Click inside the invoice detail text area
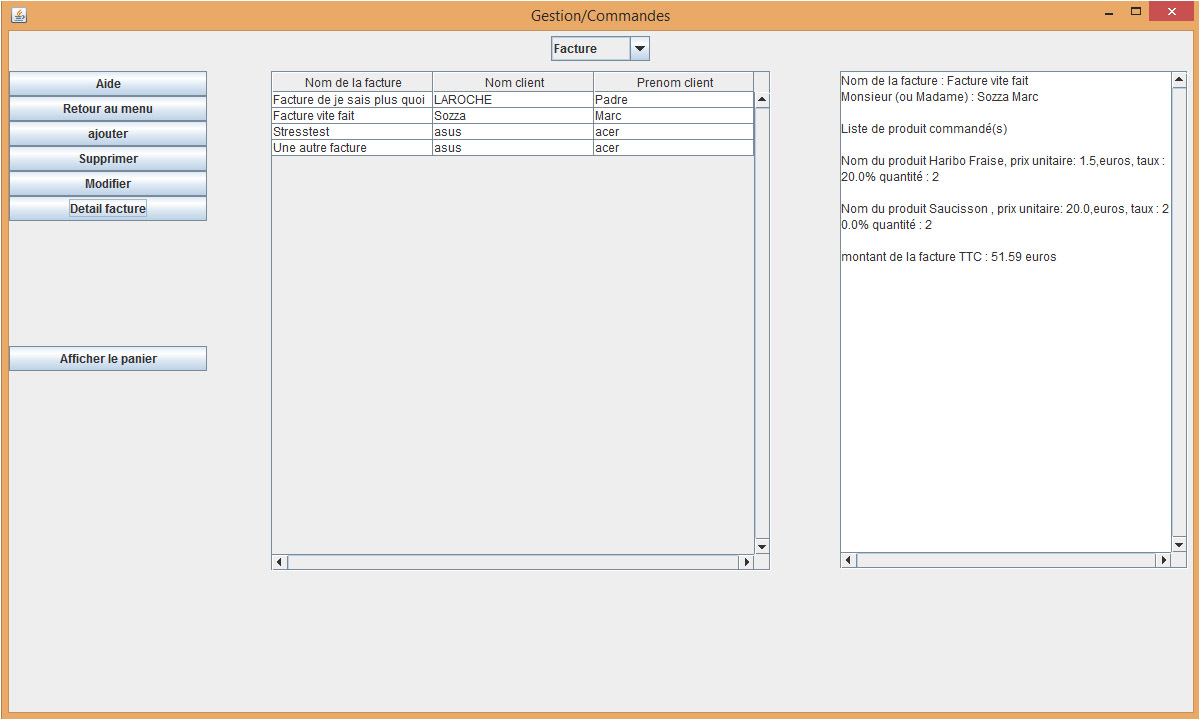 click(x=1005, y=400)
